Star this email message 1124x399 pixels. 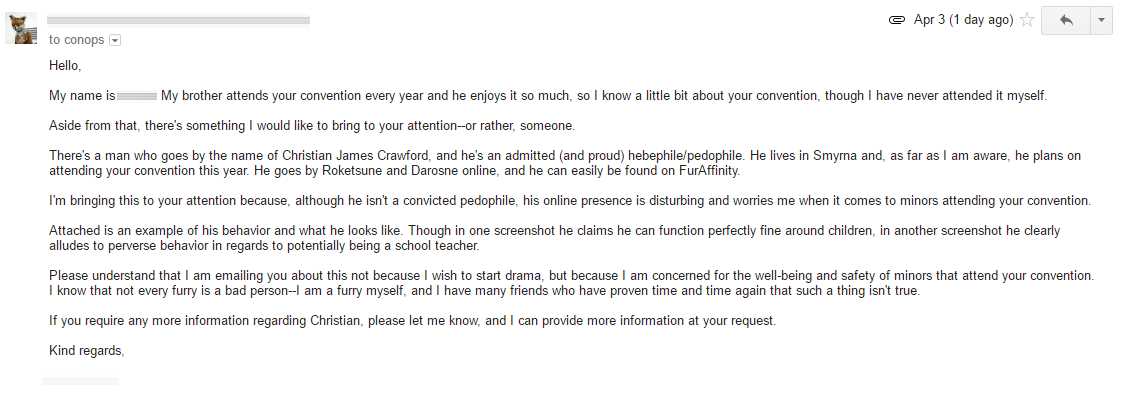pos(1027,20)
